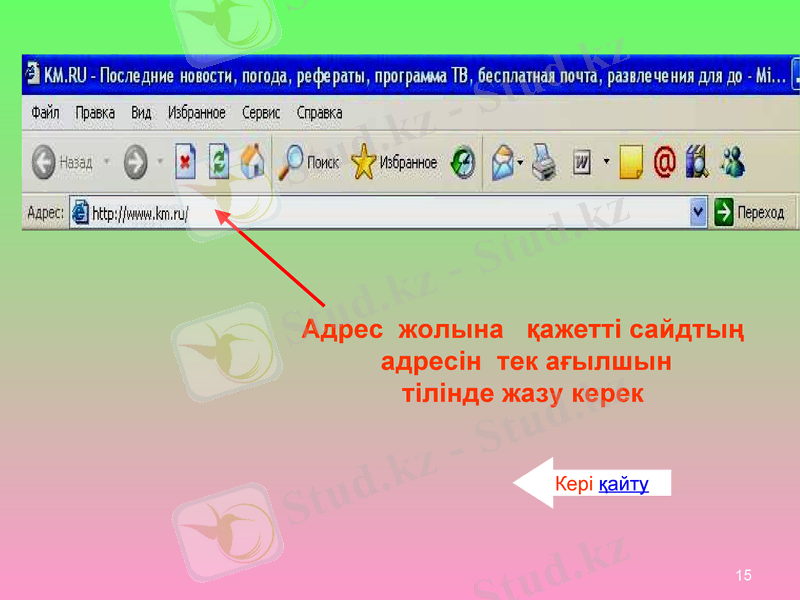The image size is (800, 600).
Task: Refresh the KM.RU page
Action: coord(218,161)
